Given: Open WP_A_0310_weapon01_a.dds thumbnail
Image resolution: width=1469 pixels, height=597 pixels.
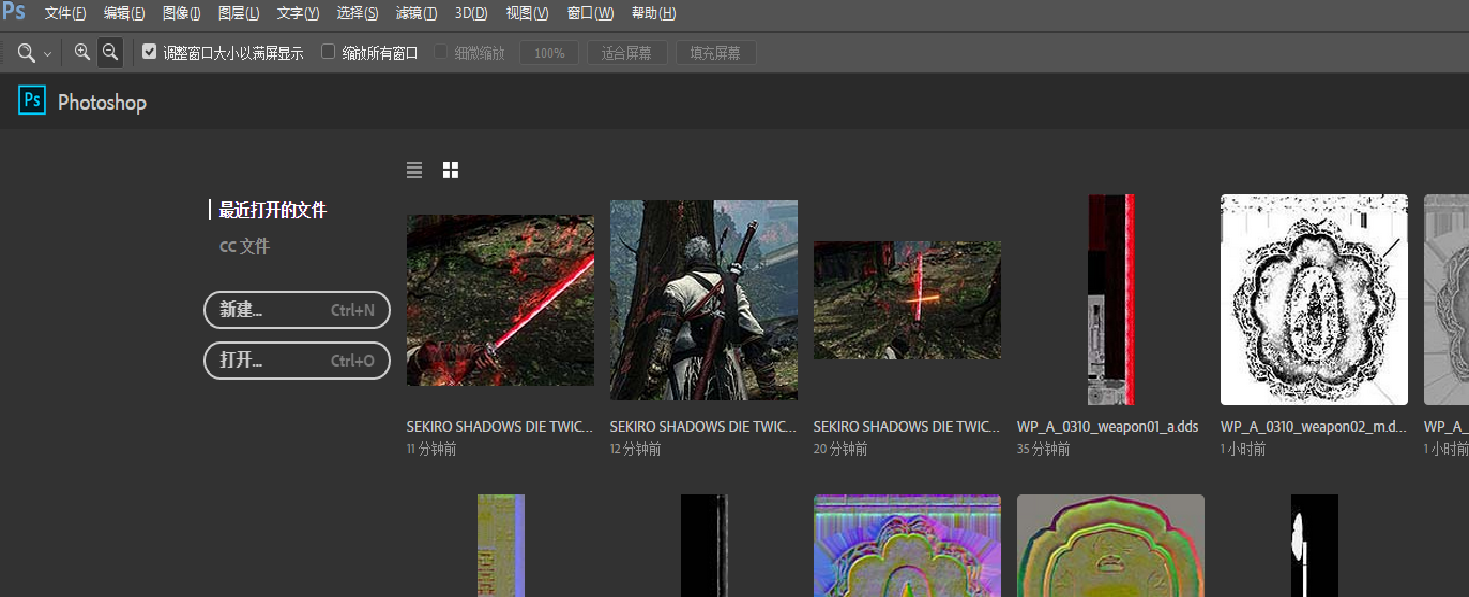Looking at the screenshot, I should coord(1111,299).
